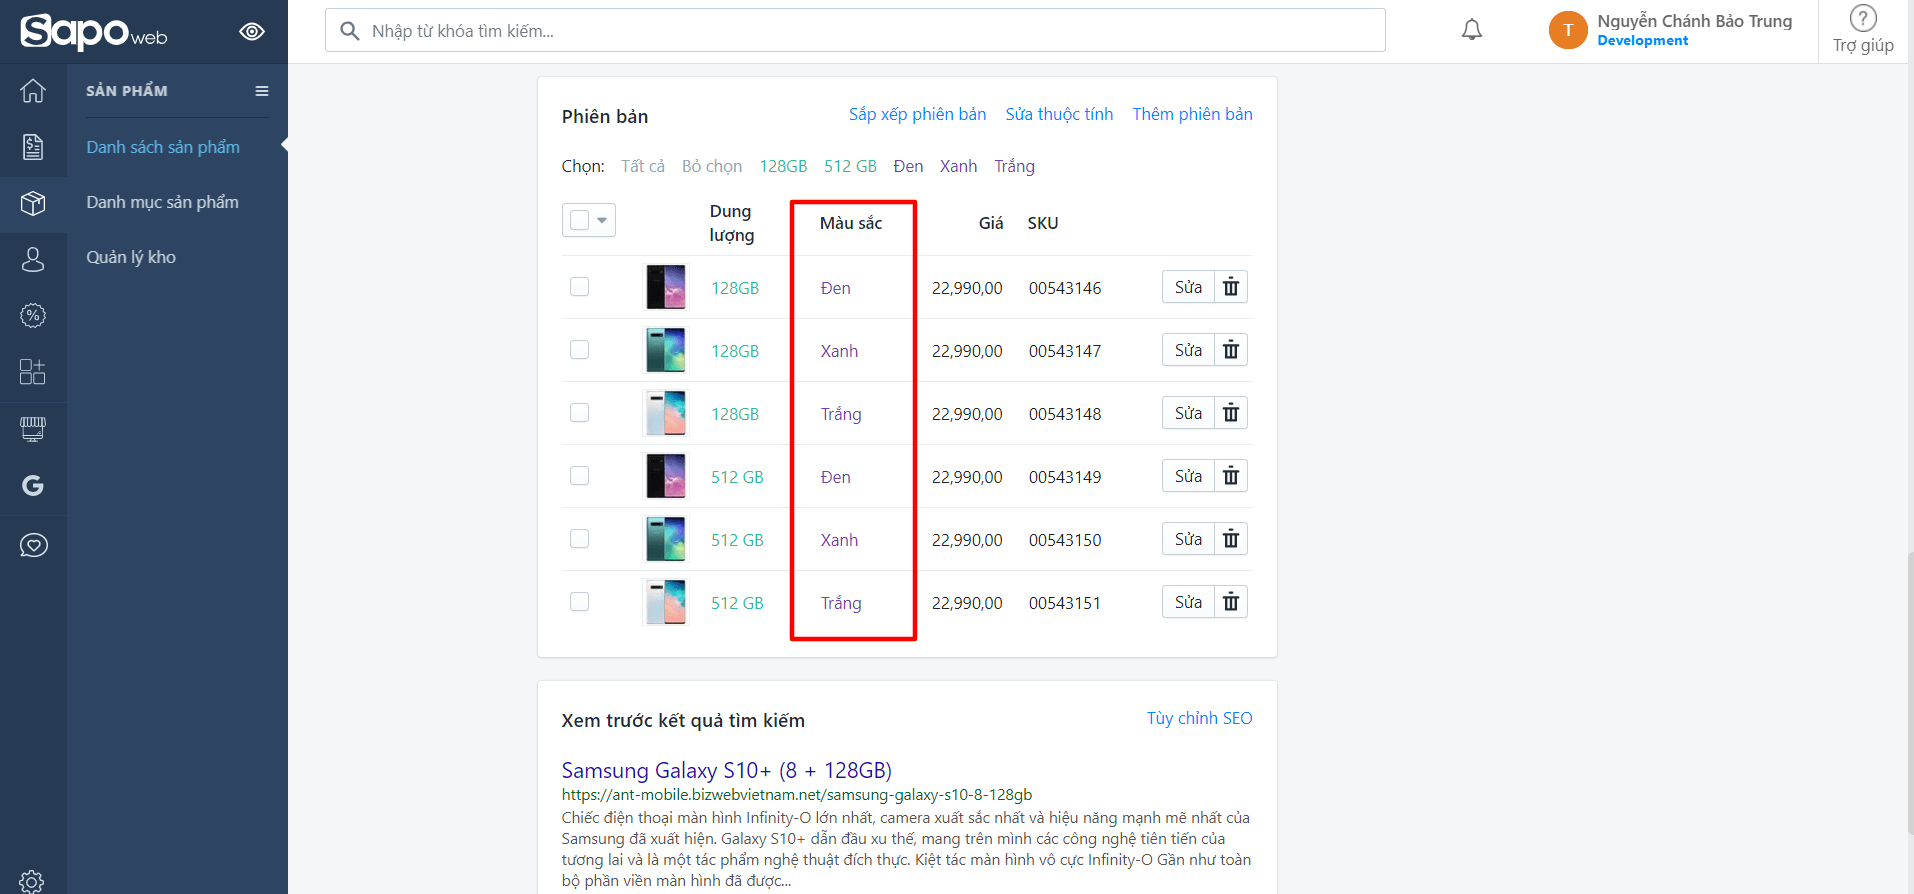
Task: Open the promotions percent icon in sidebar
Action: (x=33, y=316)
